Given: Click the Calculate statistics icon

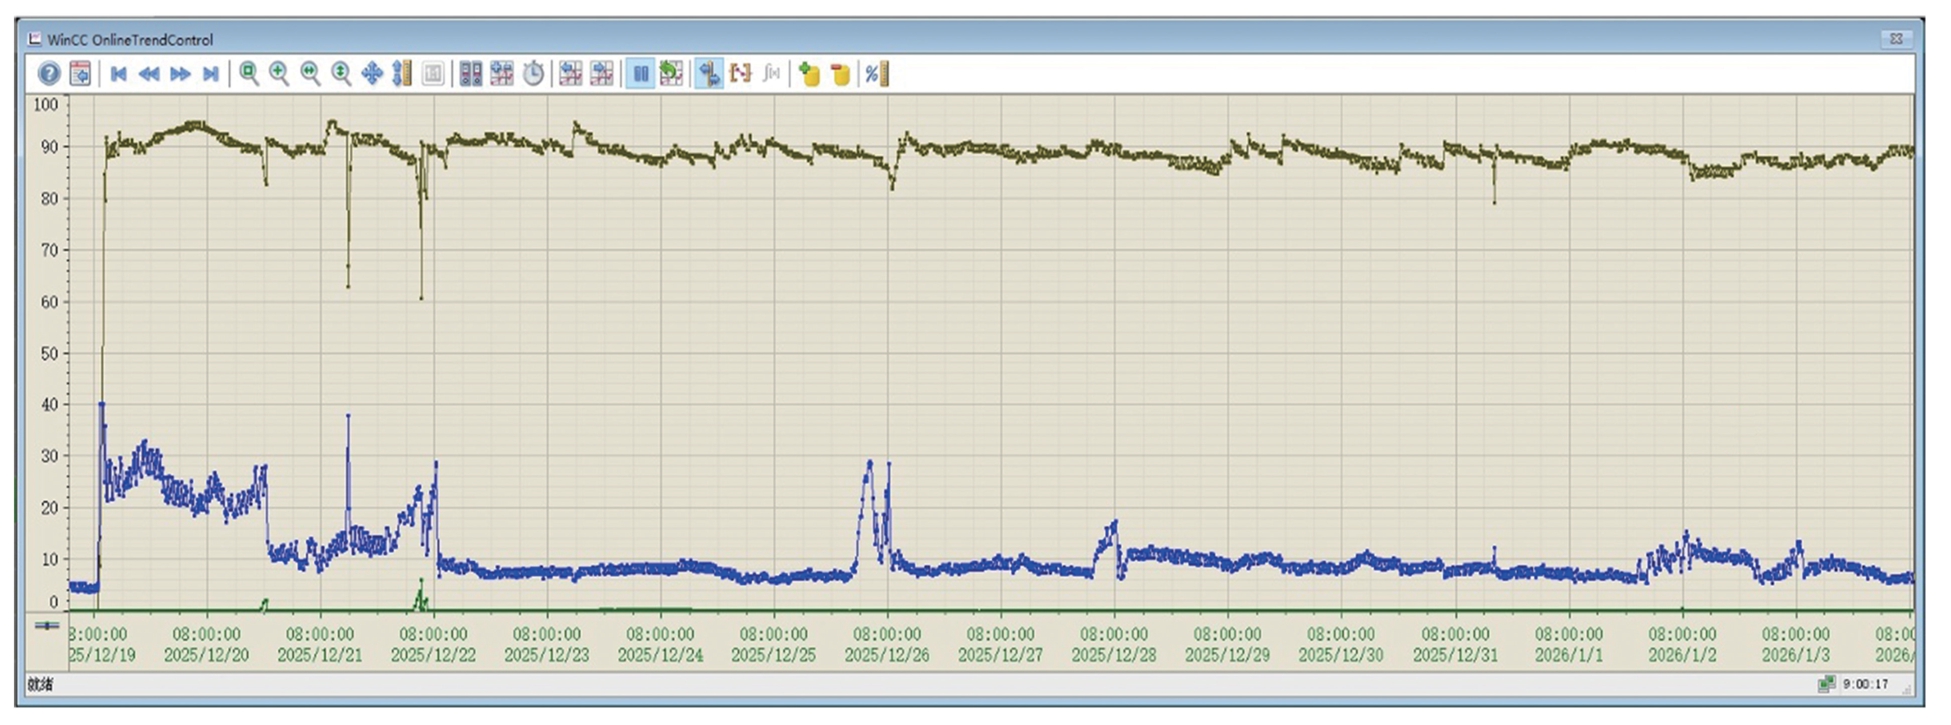Looking at the screenshot, I should [x=771, y=73].
